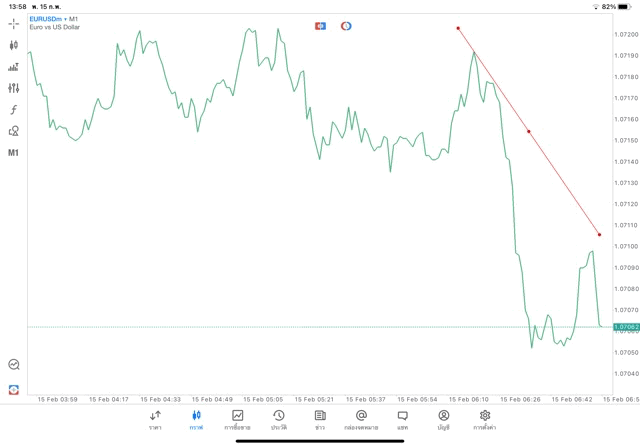
Task: Open the Quotes tab with arrows icon
Action: pyautogui.click(x=155, y=419)
